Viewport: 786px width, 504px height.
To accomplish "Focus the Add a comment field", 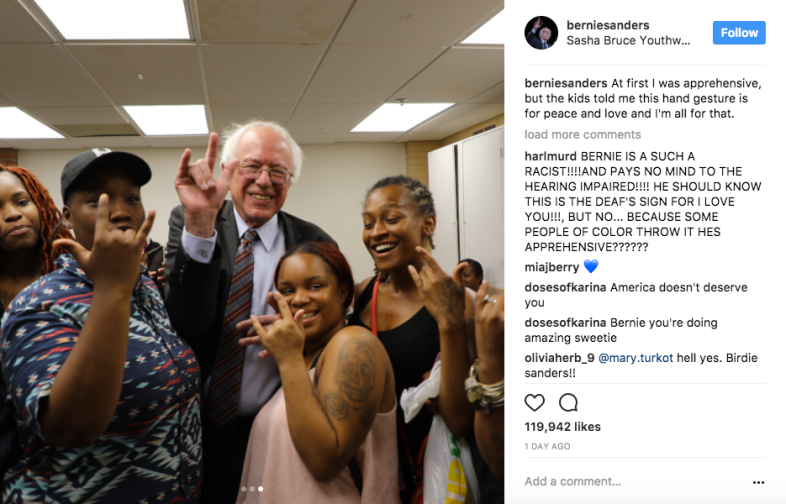I will 636,481.
